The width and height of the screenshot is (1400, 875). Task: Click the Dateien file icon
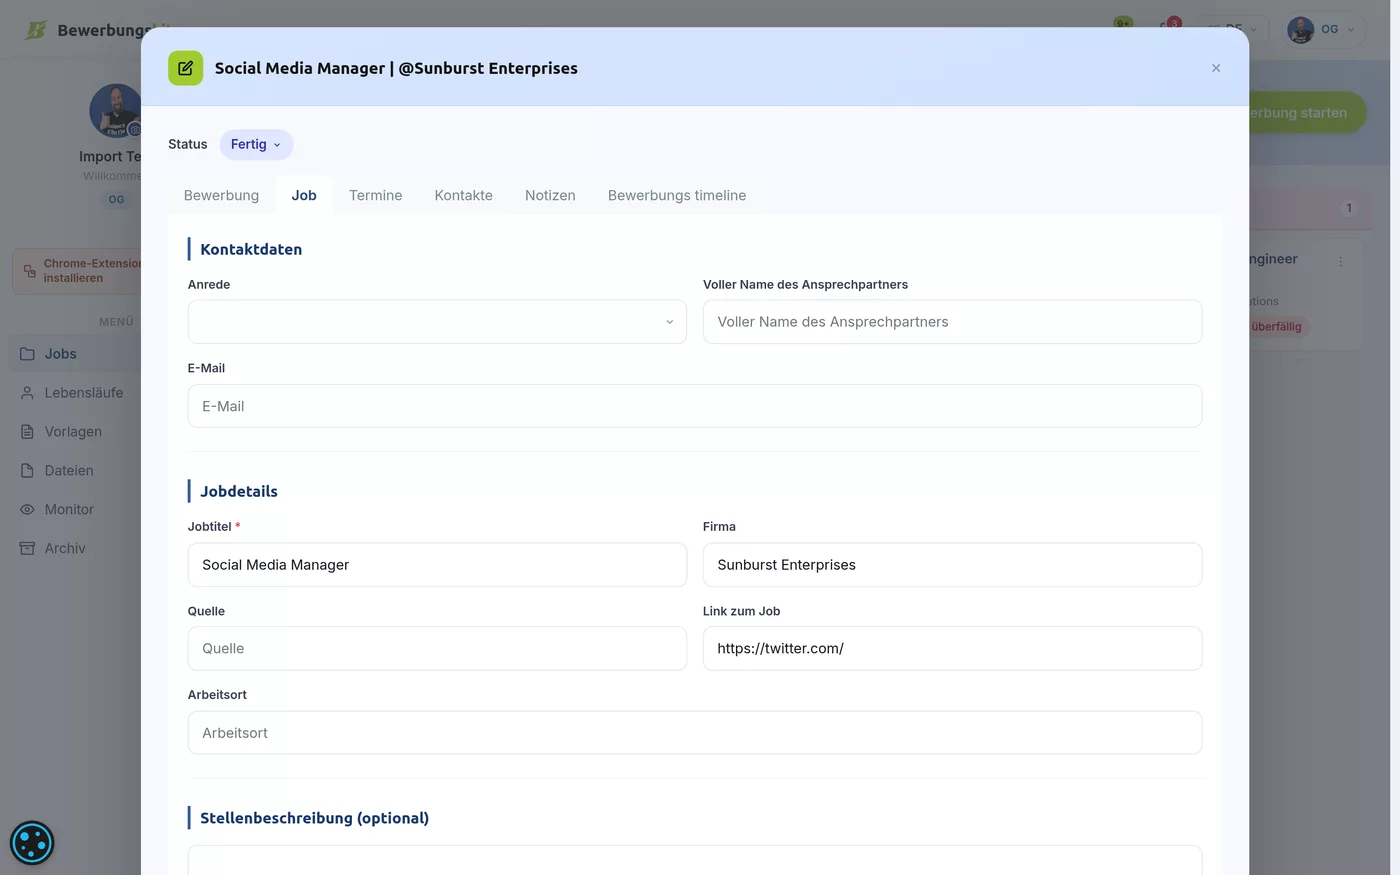pos(27,471)
